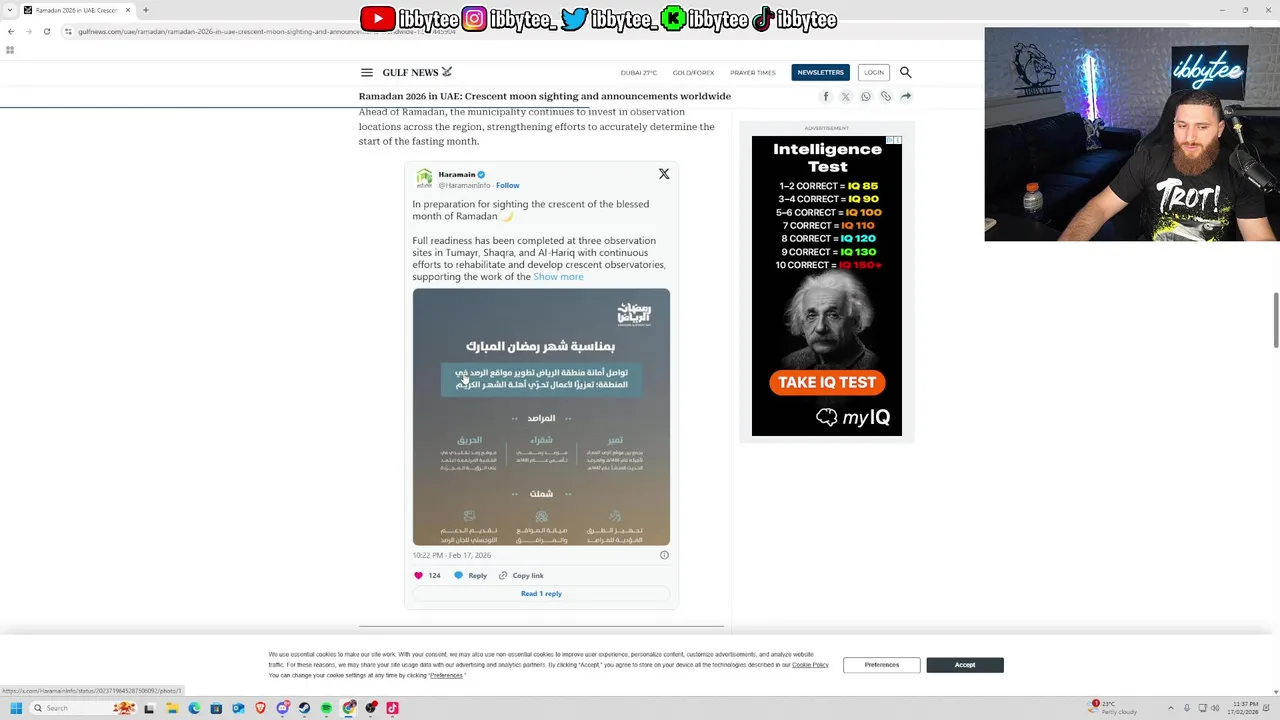Share the article via WhatsApp
Viewport: 1280px width, 720px height.
(x=866, y=96)
